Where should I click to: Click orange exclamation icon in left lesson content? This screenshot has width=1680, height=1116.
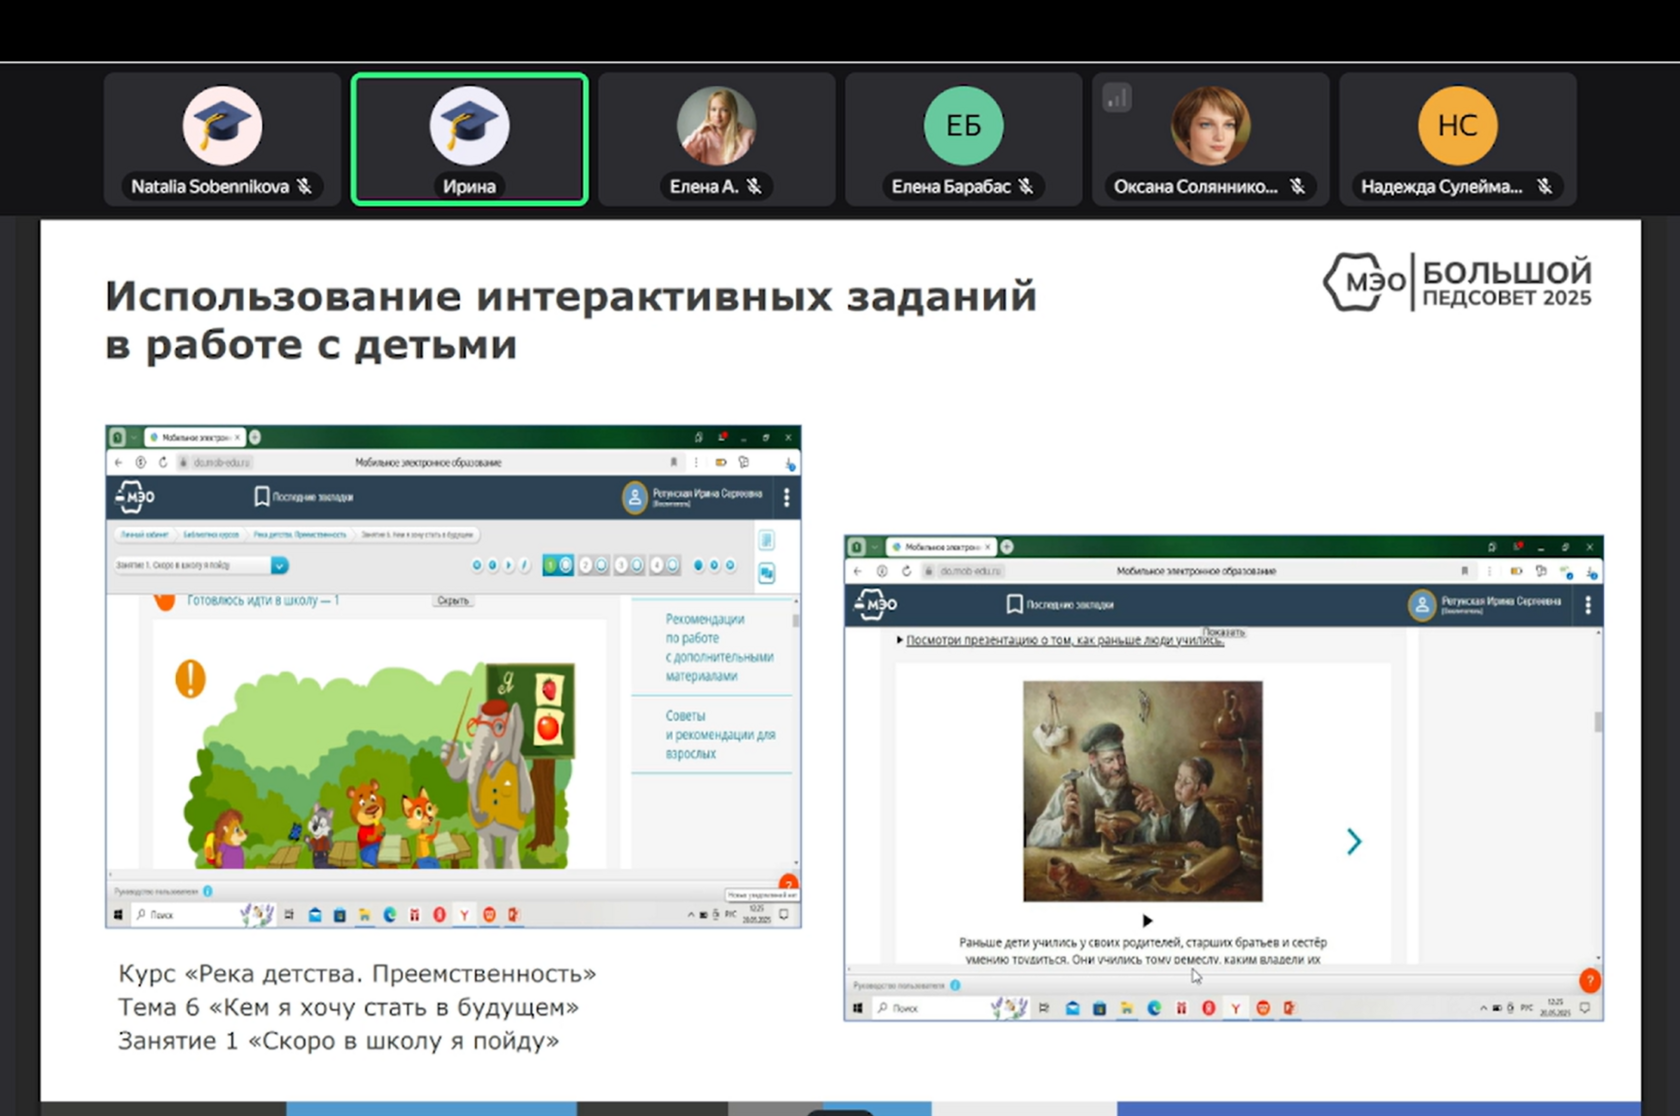(190, 678)
